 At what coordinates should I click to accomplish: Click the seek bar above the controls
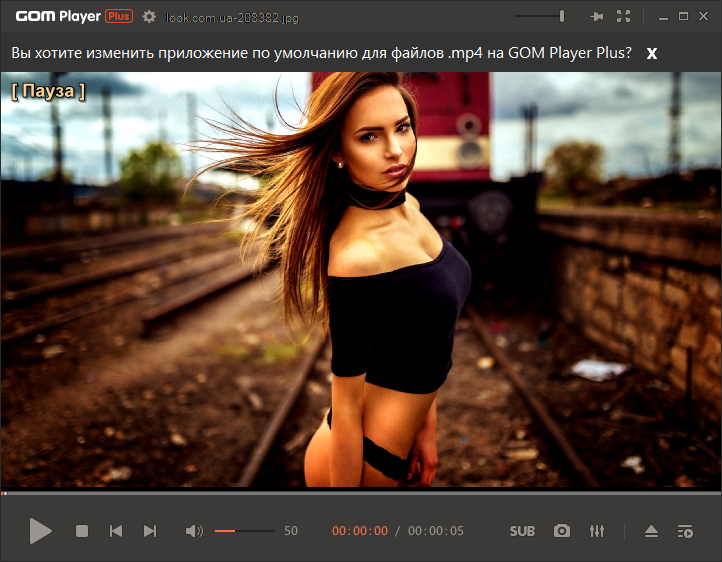coord(361,493)
